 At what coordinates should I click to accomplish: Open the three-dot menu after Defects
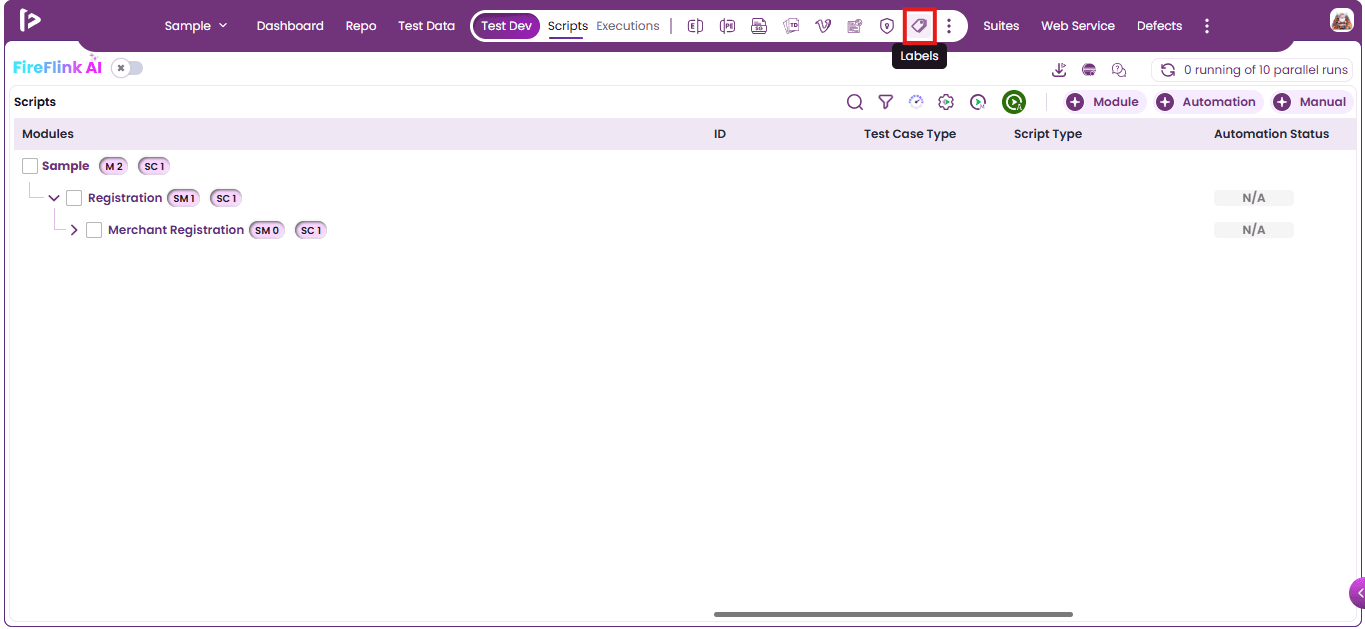pos(1207,26)
